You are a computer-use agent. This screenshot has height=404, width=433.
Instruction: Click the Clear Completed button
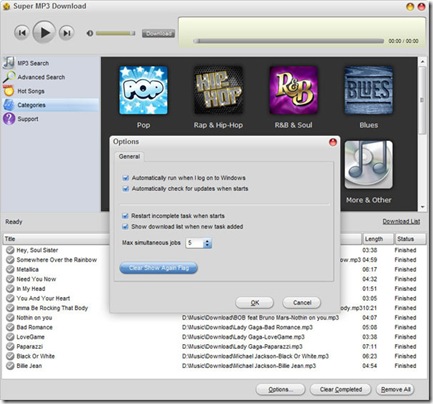tap(341, 389)
